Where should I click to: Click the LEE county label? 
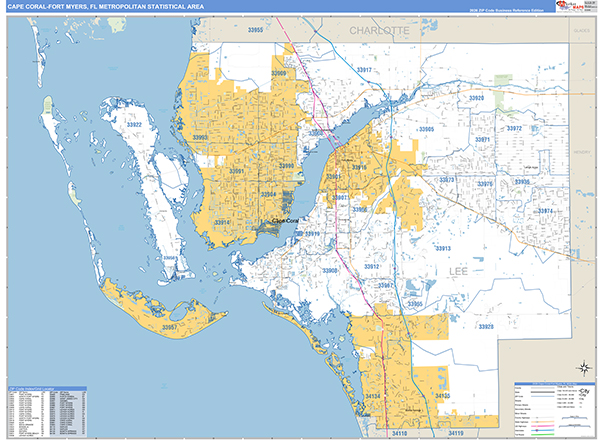click(x=458, y=270)
